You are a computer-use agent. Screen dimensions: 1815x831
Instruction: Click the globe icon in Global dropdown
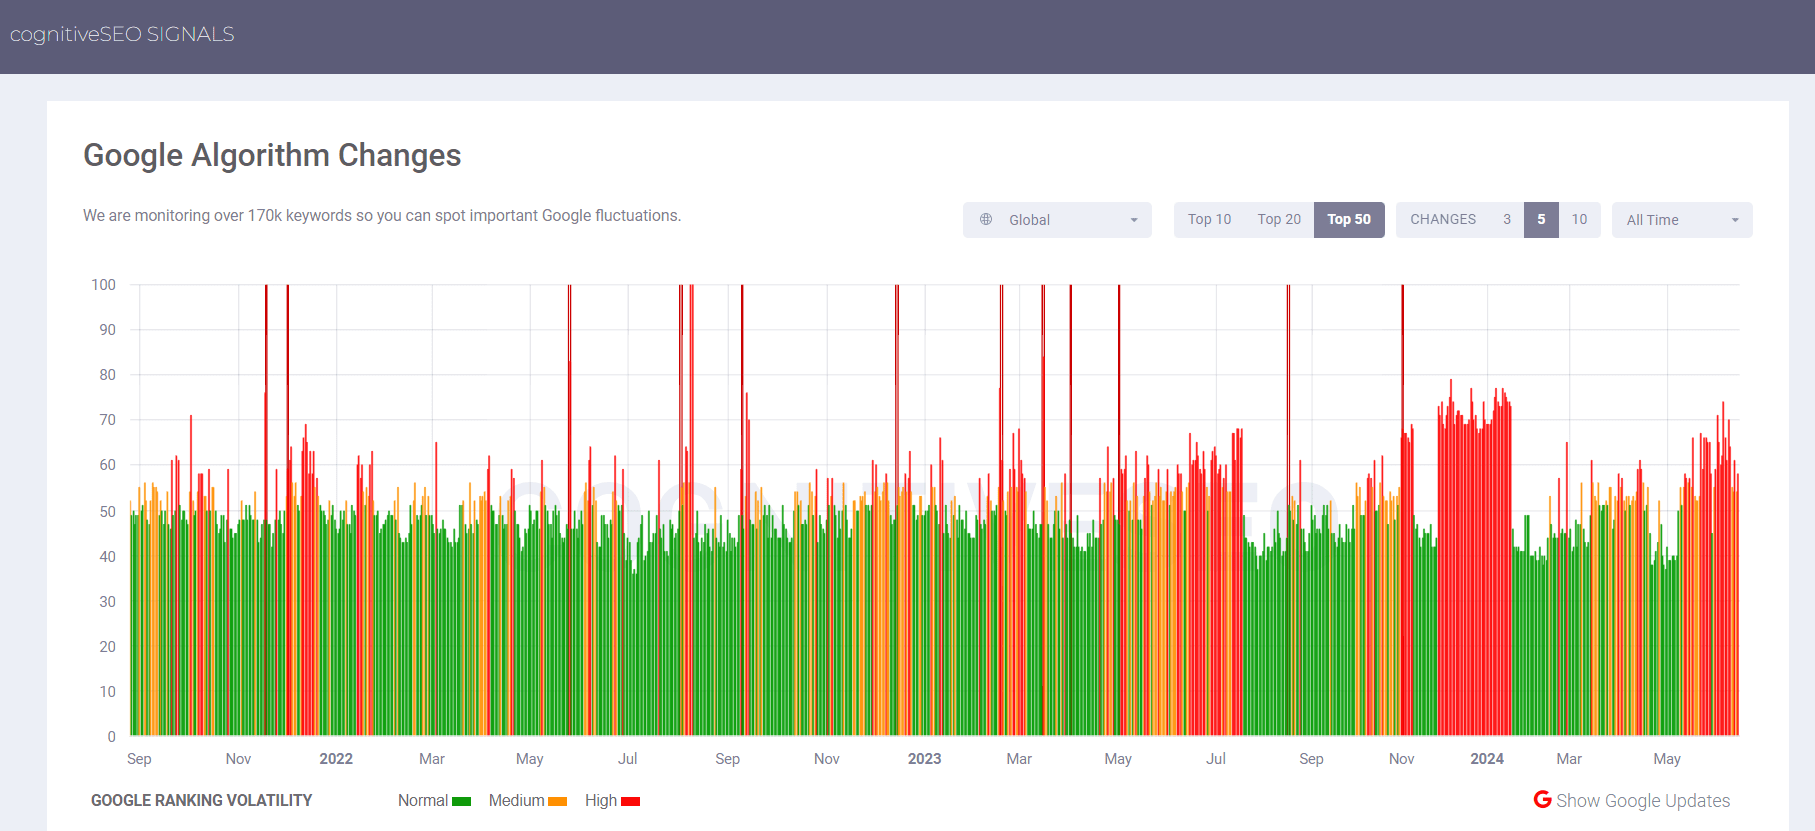[986, 219]
